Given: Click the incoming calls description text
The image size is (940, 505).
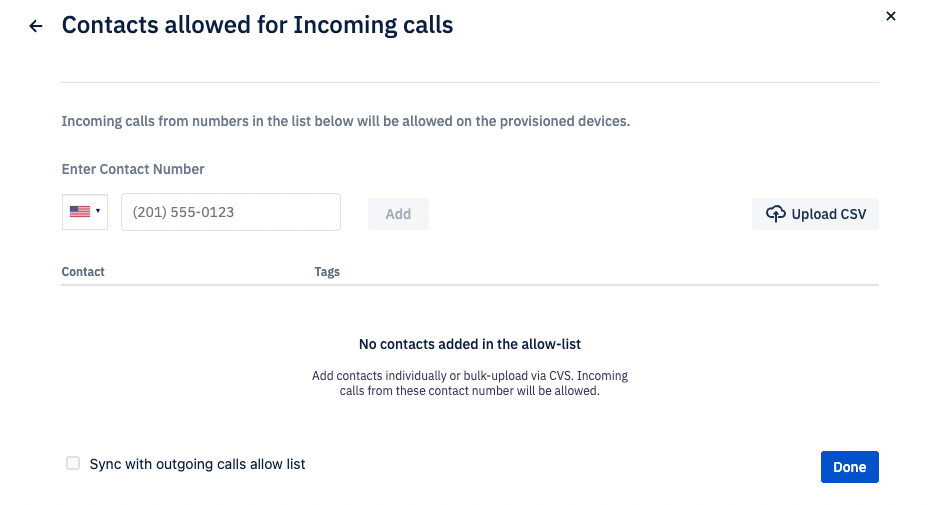Looking at the screenshot, I should (346, 121).
